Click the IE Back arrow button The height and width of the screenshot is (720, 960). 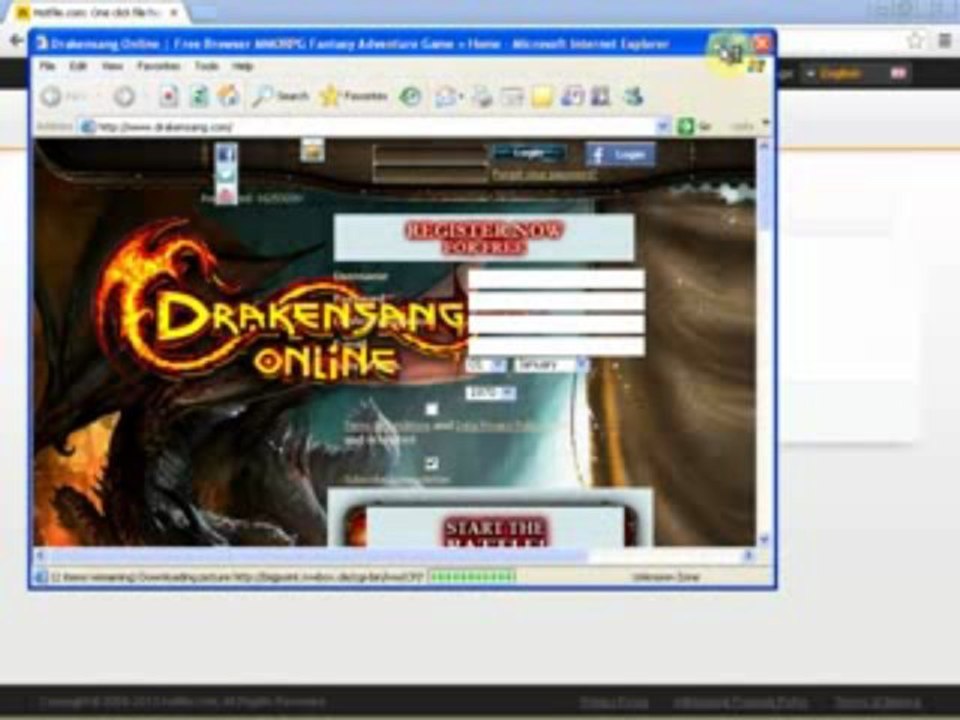click(51, 96)
